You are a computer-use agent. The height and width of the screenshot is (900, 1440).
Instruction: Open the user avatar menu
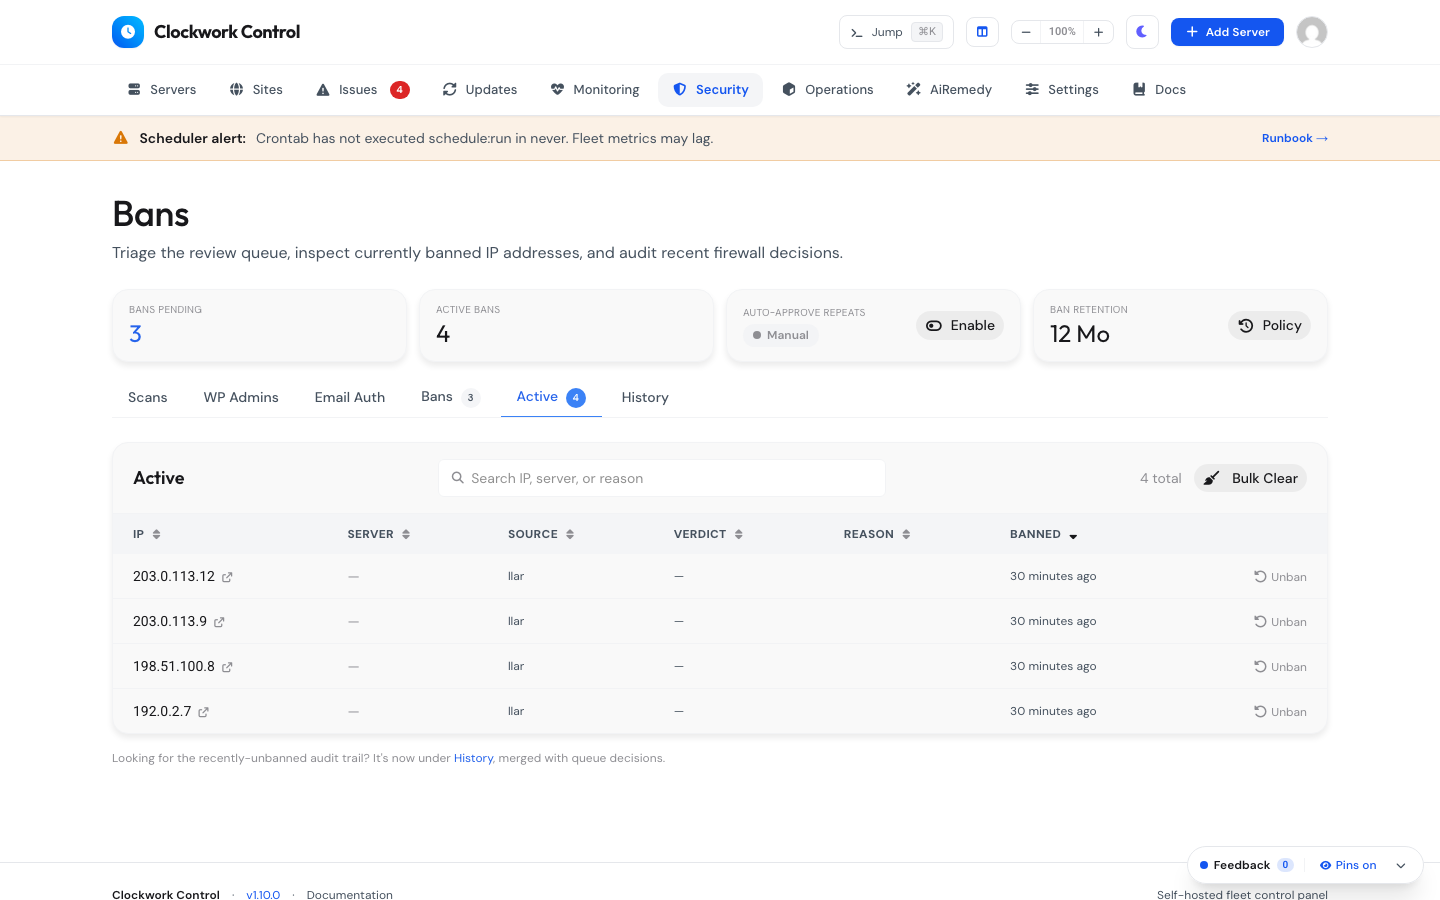pos(1312,32)
